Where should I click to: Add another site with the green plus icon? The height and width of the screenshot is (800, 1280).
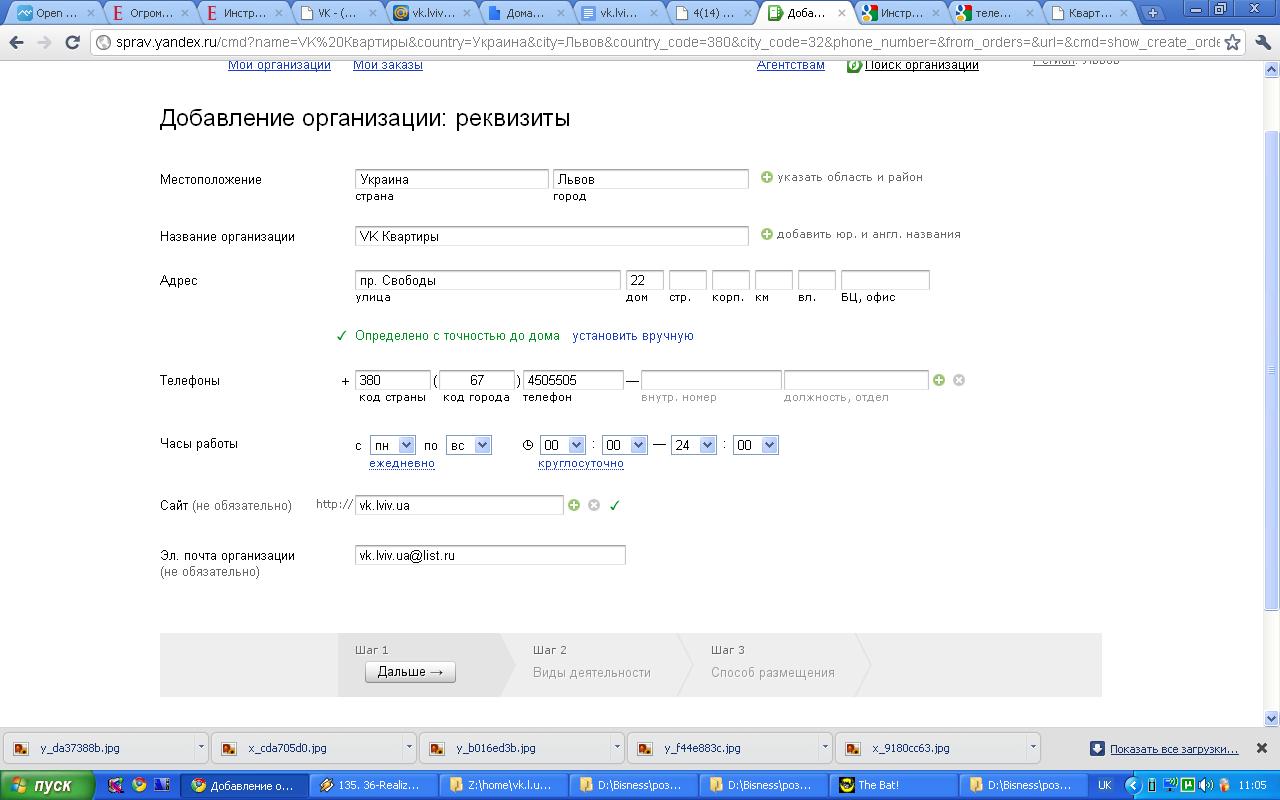tap(574, 505)
